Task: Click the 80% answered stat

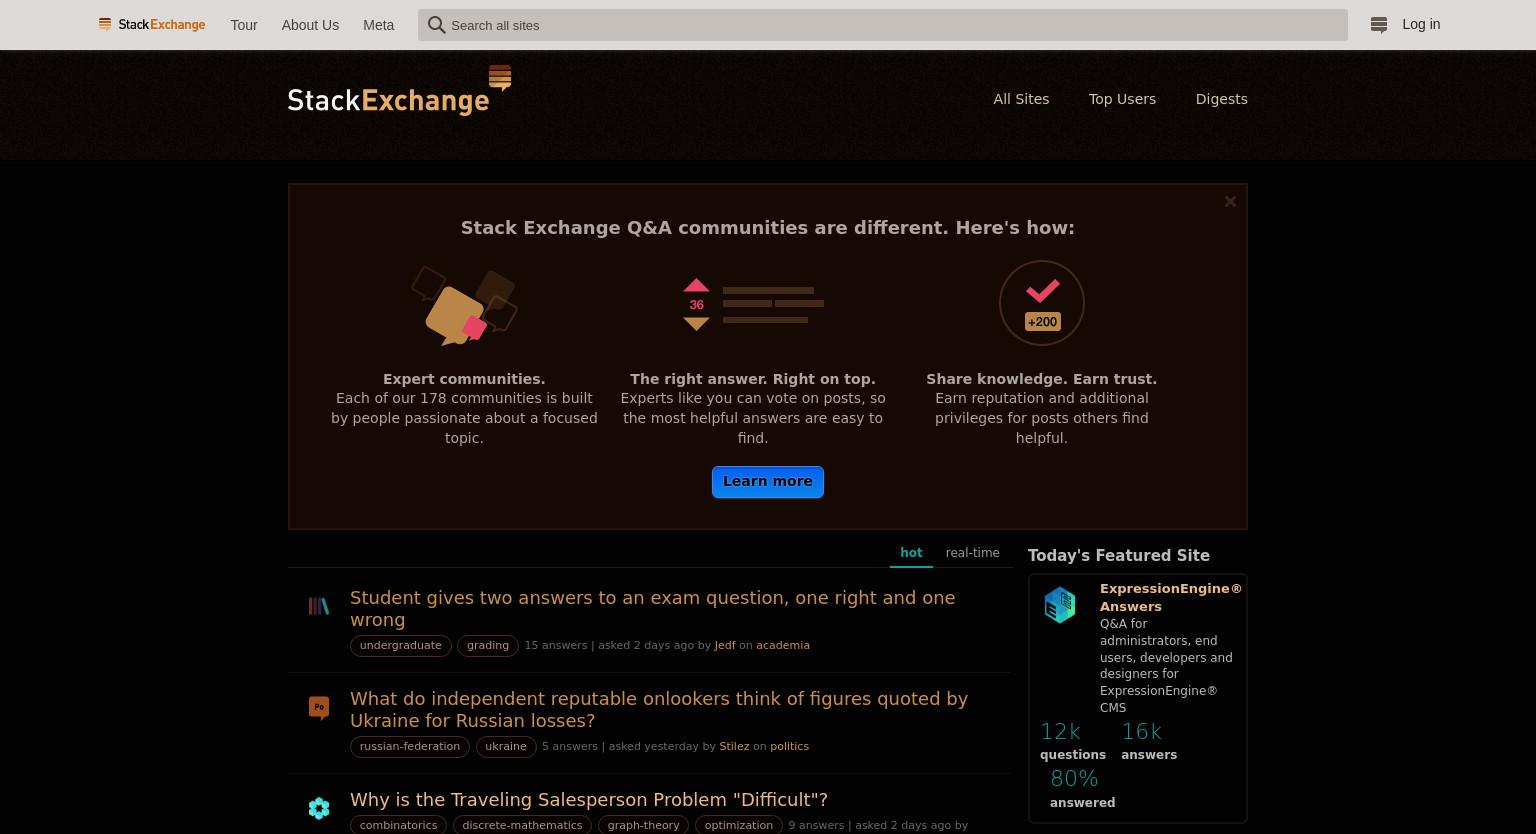Action: (1082, 788)
